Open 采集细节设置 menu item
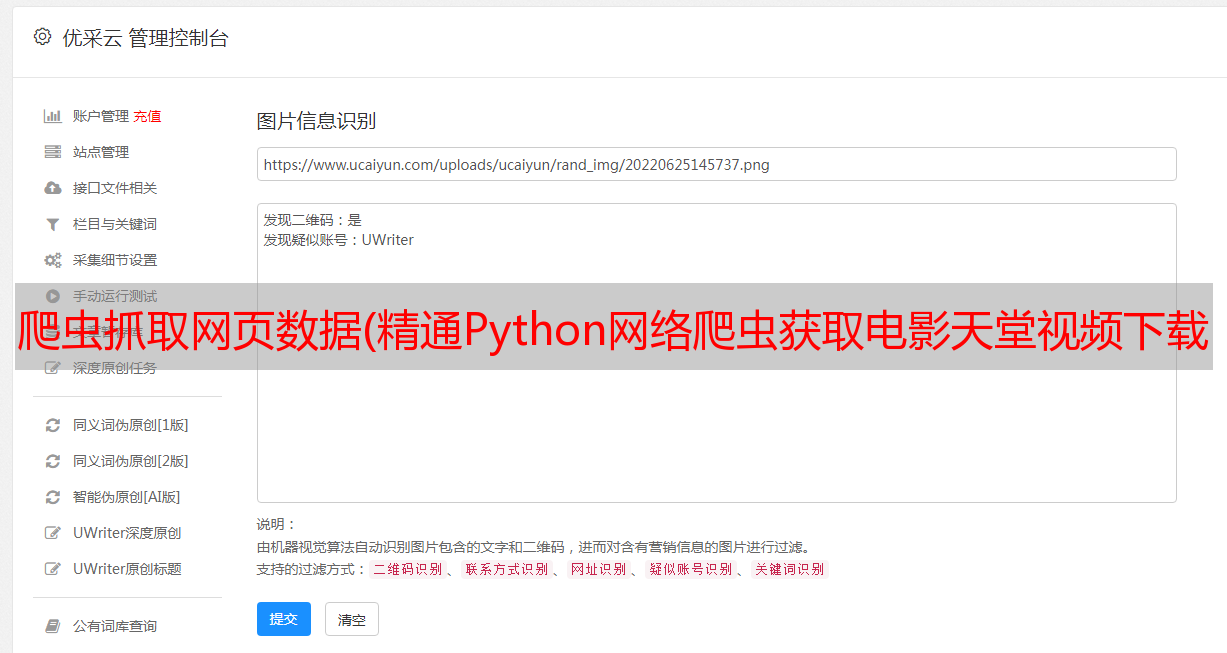This screenshot has height=653, width=1227. click(115, 260)
